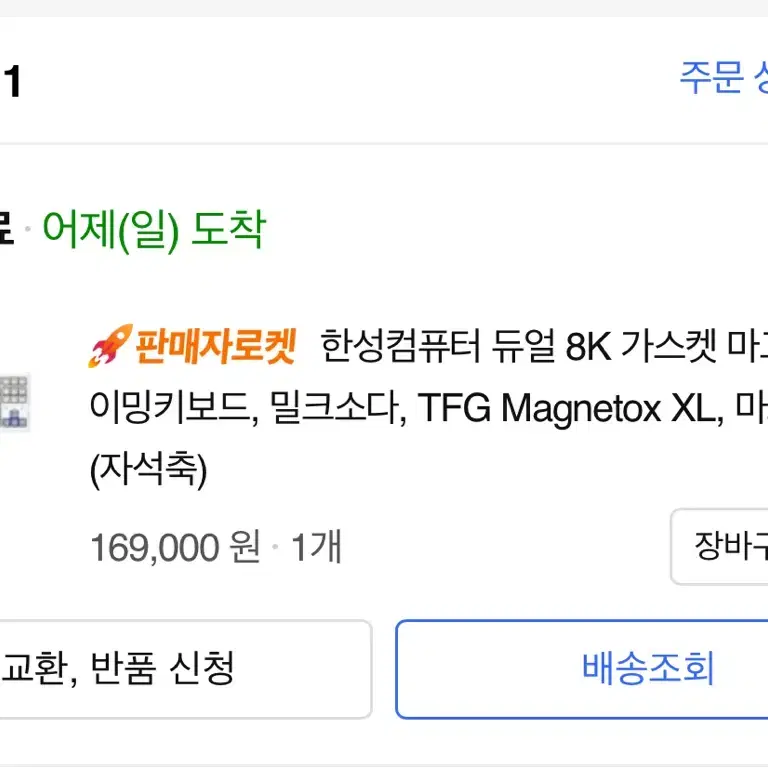
Task: Click the order date header number
Action: point(12,82)
